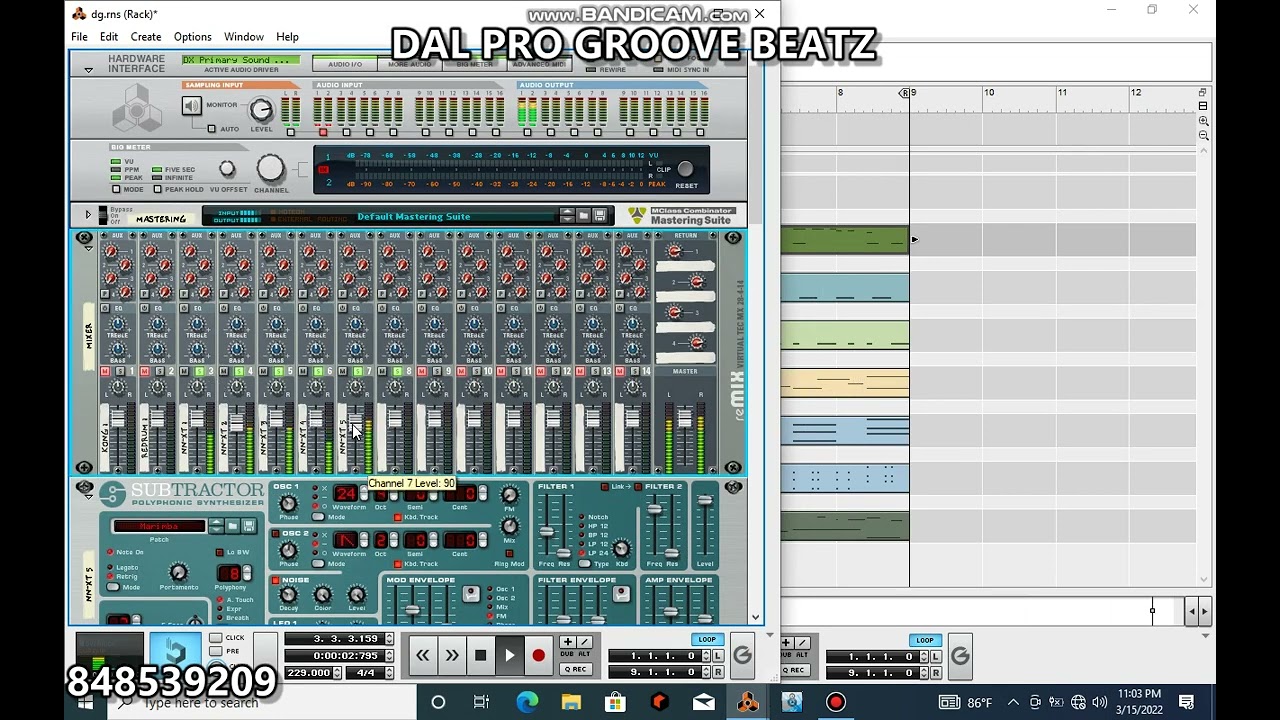
Task: Click the mixer MASTER level fader
Action: 684,418
